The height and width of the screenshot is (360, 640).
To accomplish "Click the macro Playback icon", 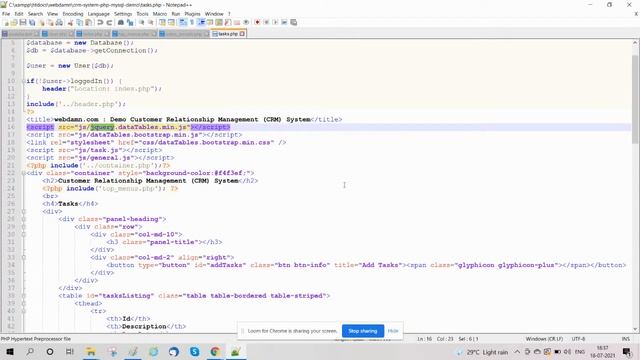I will click(x=276, y=22).
